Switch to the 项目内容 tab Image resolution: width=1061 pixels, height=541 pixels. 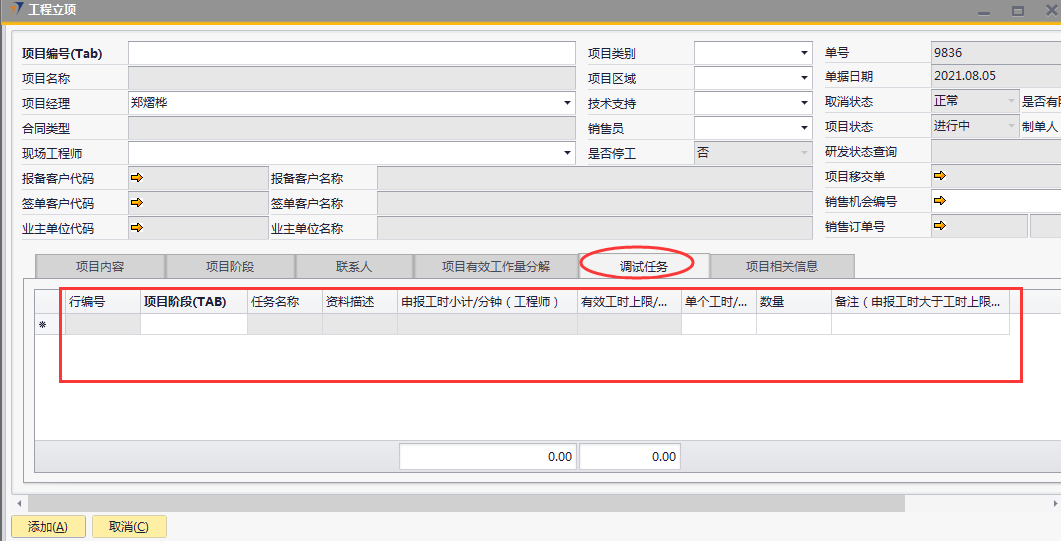pyautogui.click(x=100, y=266)
